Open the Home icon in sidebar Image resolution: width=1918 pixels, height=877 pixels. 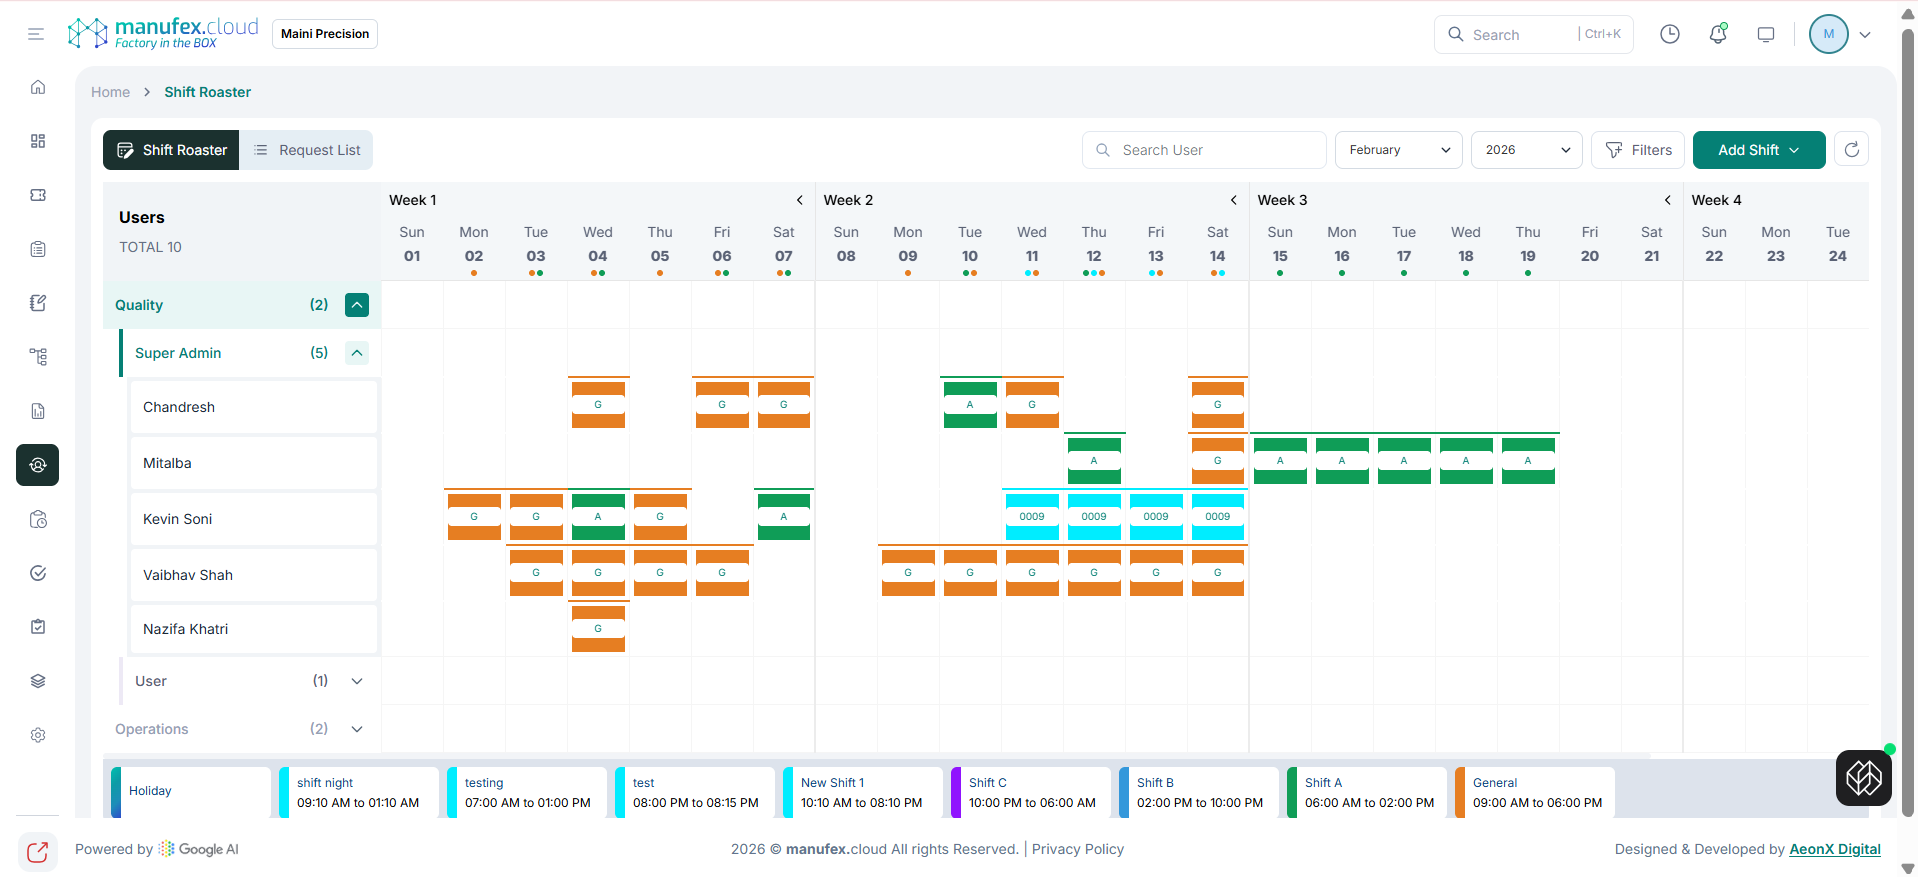coord(38,87)
